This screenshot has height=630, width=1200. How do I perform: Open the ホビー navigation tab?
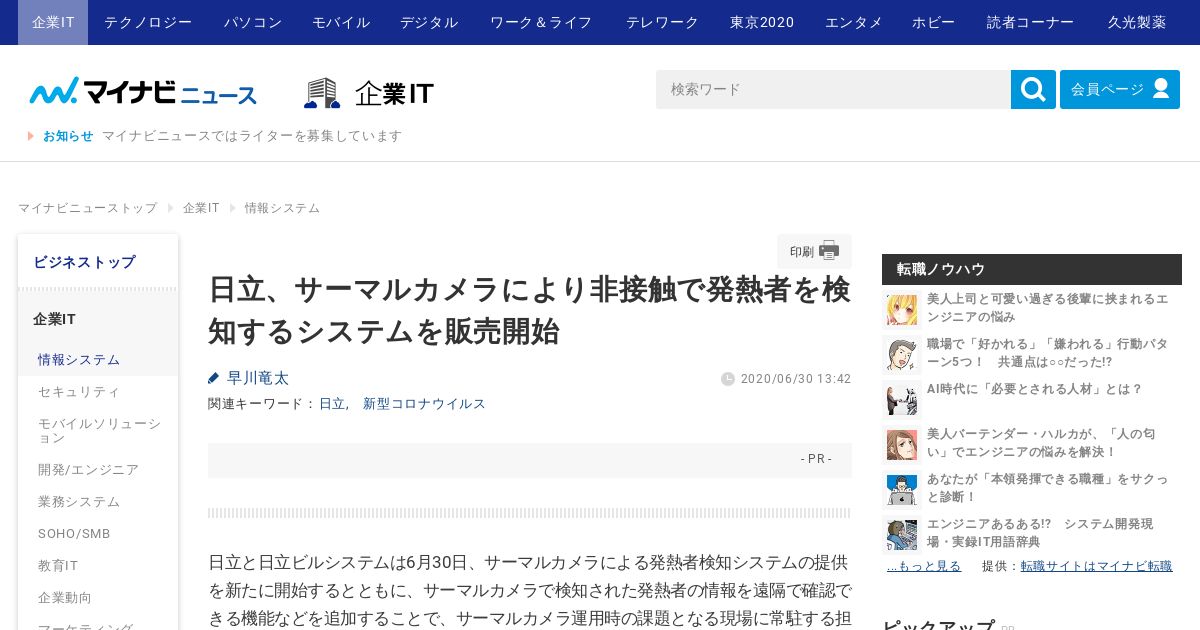(933, 22)
